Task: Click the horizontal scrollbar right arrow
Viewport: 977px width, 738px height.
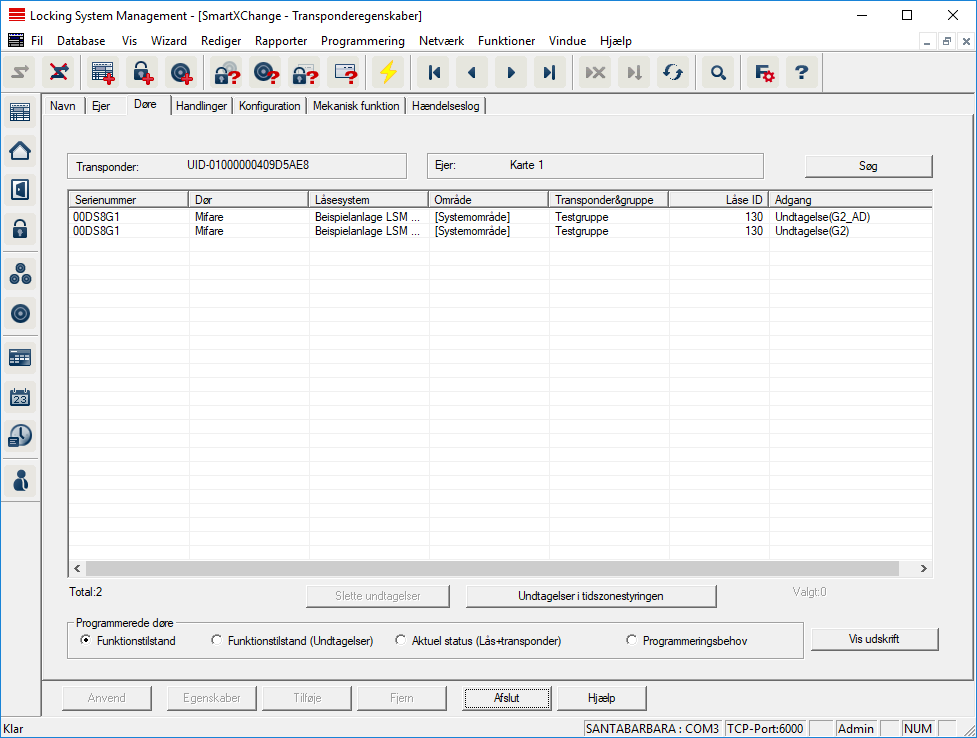Action: pos(923,568)
